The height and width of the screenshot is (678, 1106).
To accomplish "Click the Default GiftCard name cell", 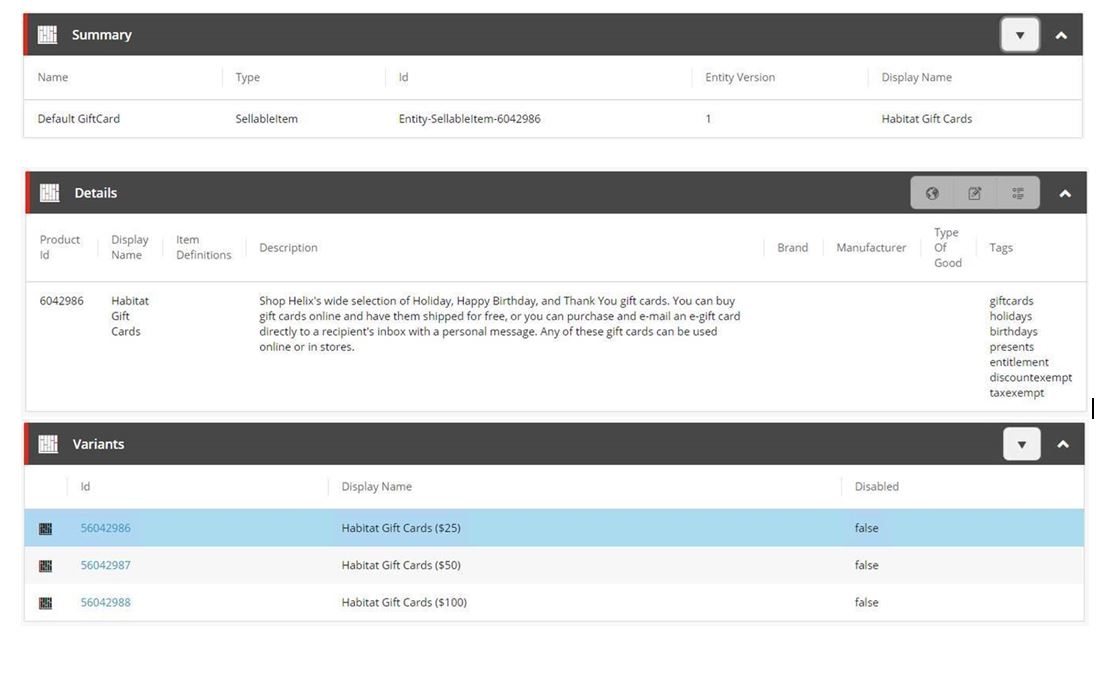I will point(78,119).
